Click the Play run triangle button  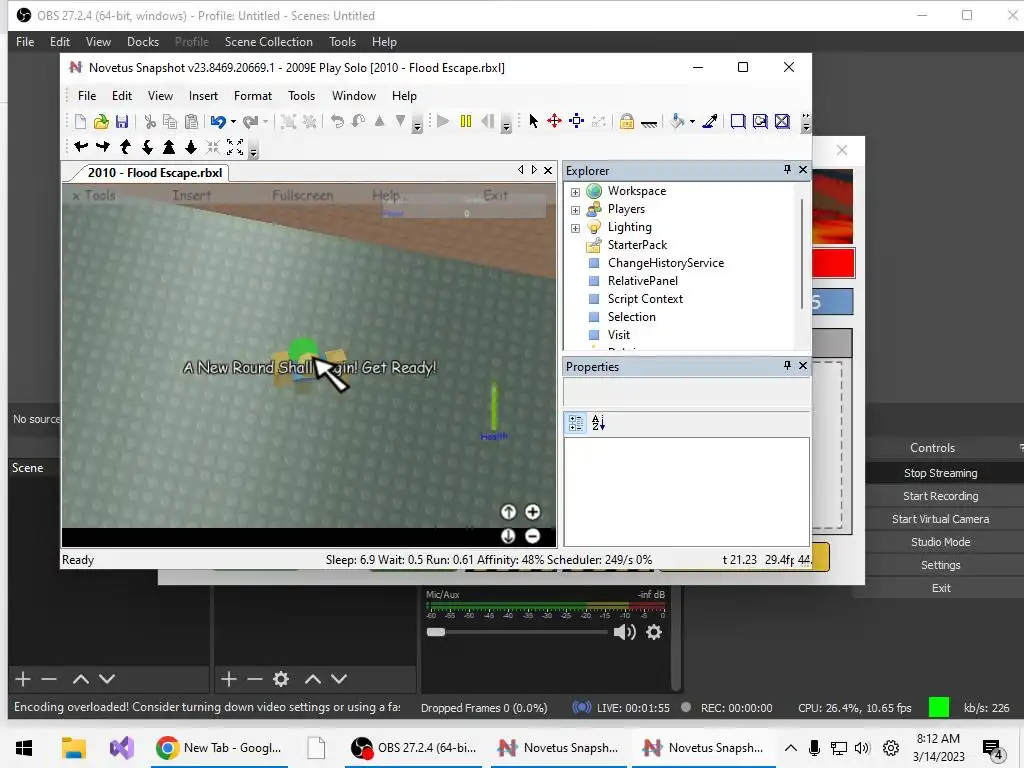[x=443, y=121]
